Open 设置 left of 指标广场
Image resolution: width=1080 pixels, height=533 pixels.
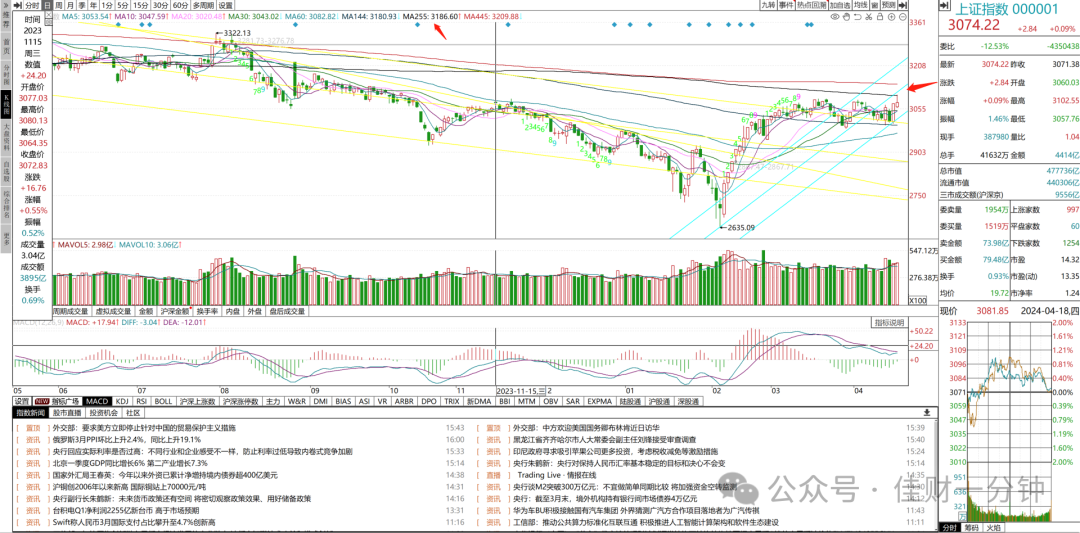tap(22, 401)
